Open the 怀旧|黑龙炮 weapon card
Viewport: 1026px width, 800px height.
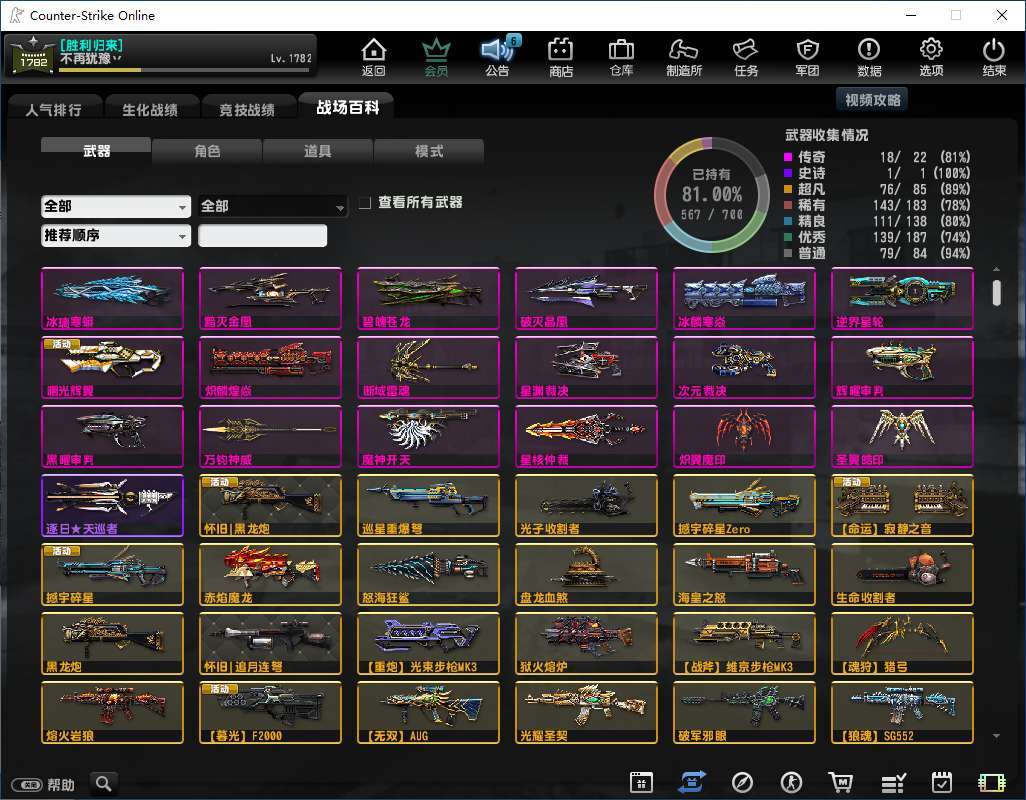click(270, 506)
